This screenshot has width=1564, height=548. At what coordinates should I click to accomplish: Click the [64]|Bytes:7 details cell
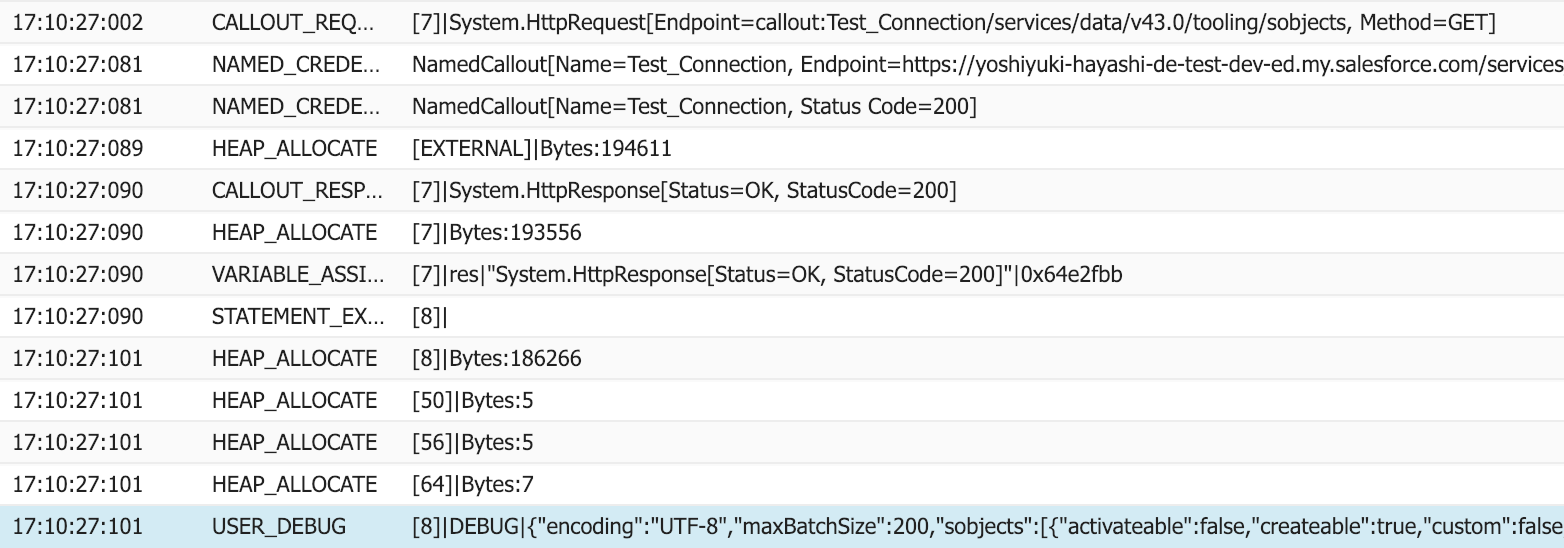(x=466, y=485)
